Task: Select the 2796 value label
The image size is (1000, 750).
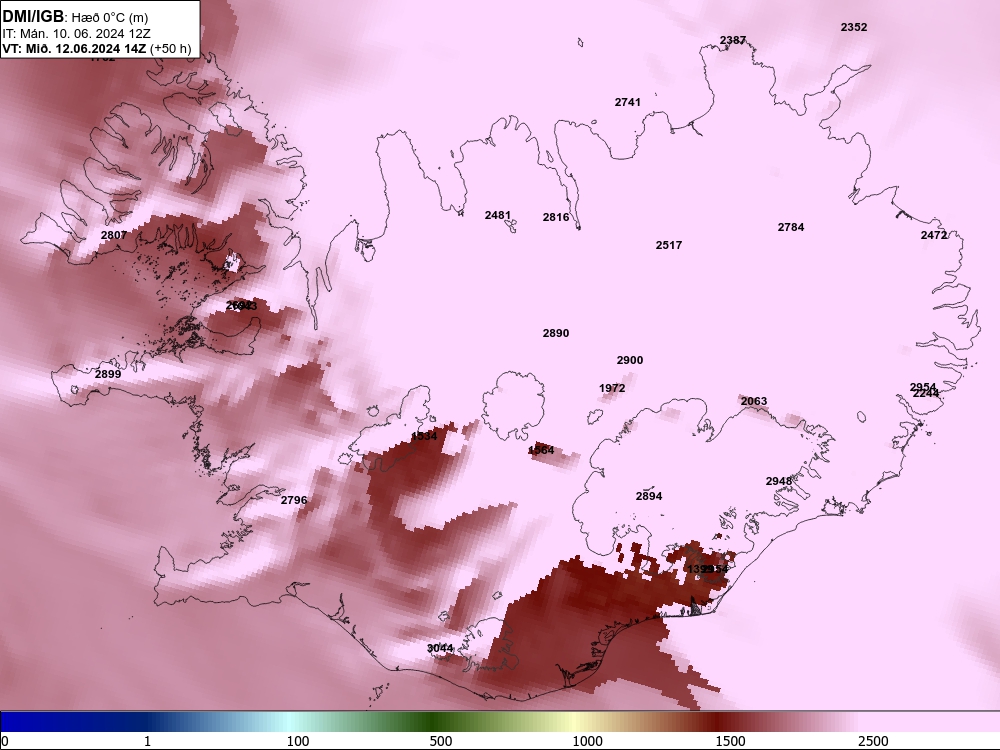Action: 294,500
